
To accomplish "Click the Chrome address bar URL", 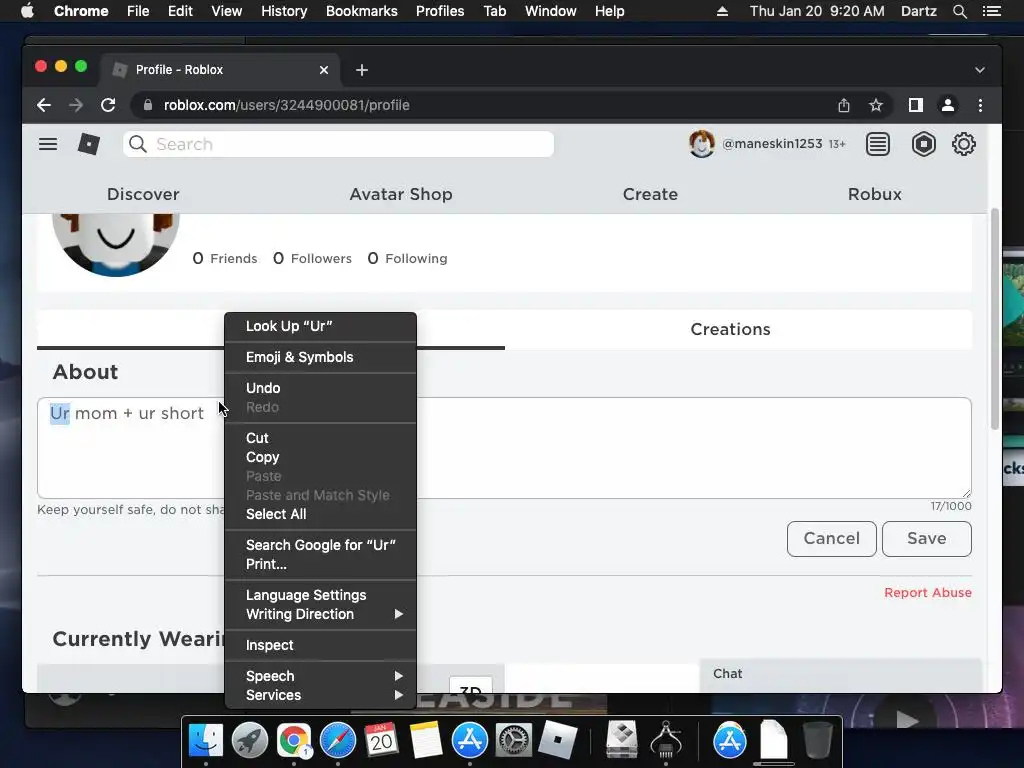I will [287, 105].
